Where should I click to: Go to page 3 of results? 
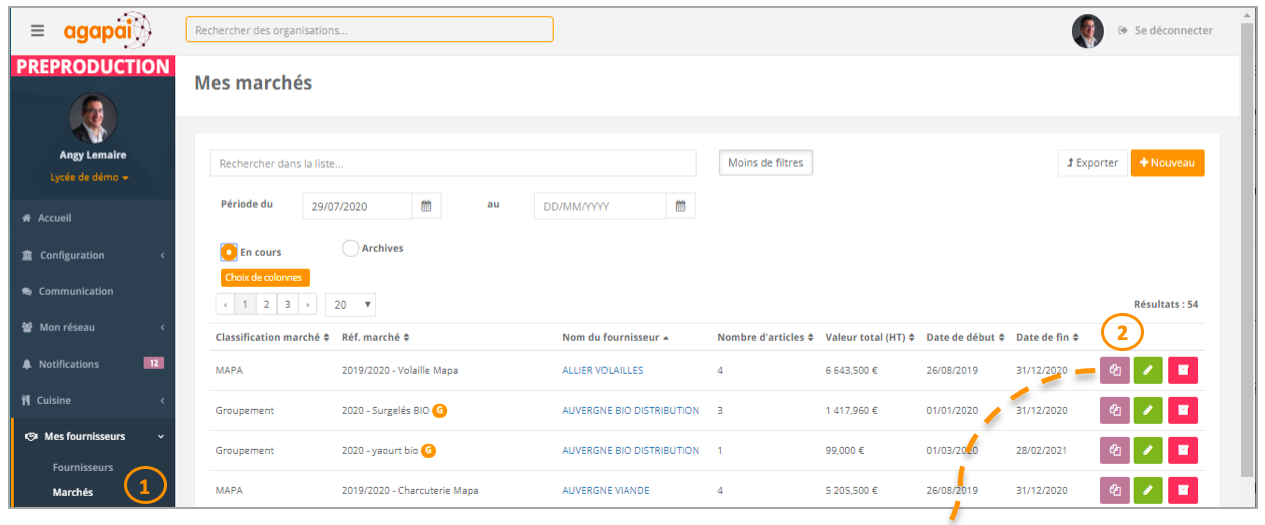(288, 304)
